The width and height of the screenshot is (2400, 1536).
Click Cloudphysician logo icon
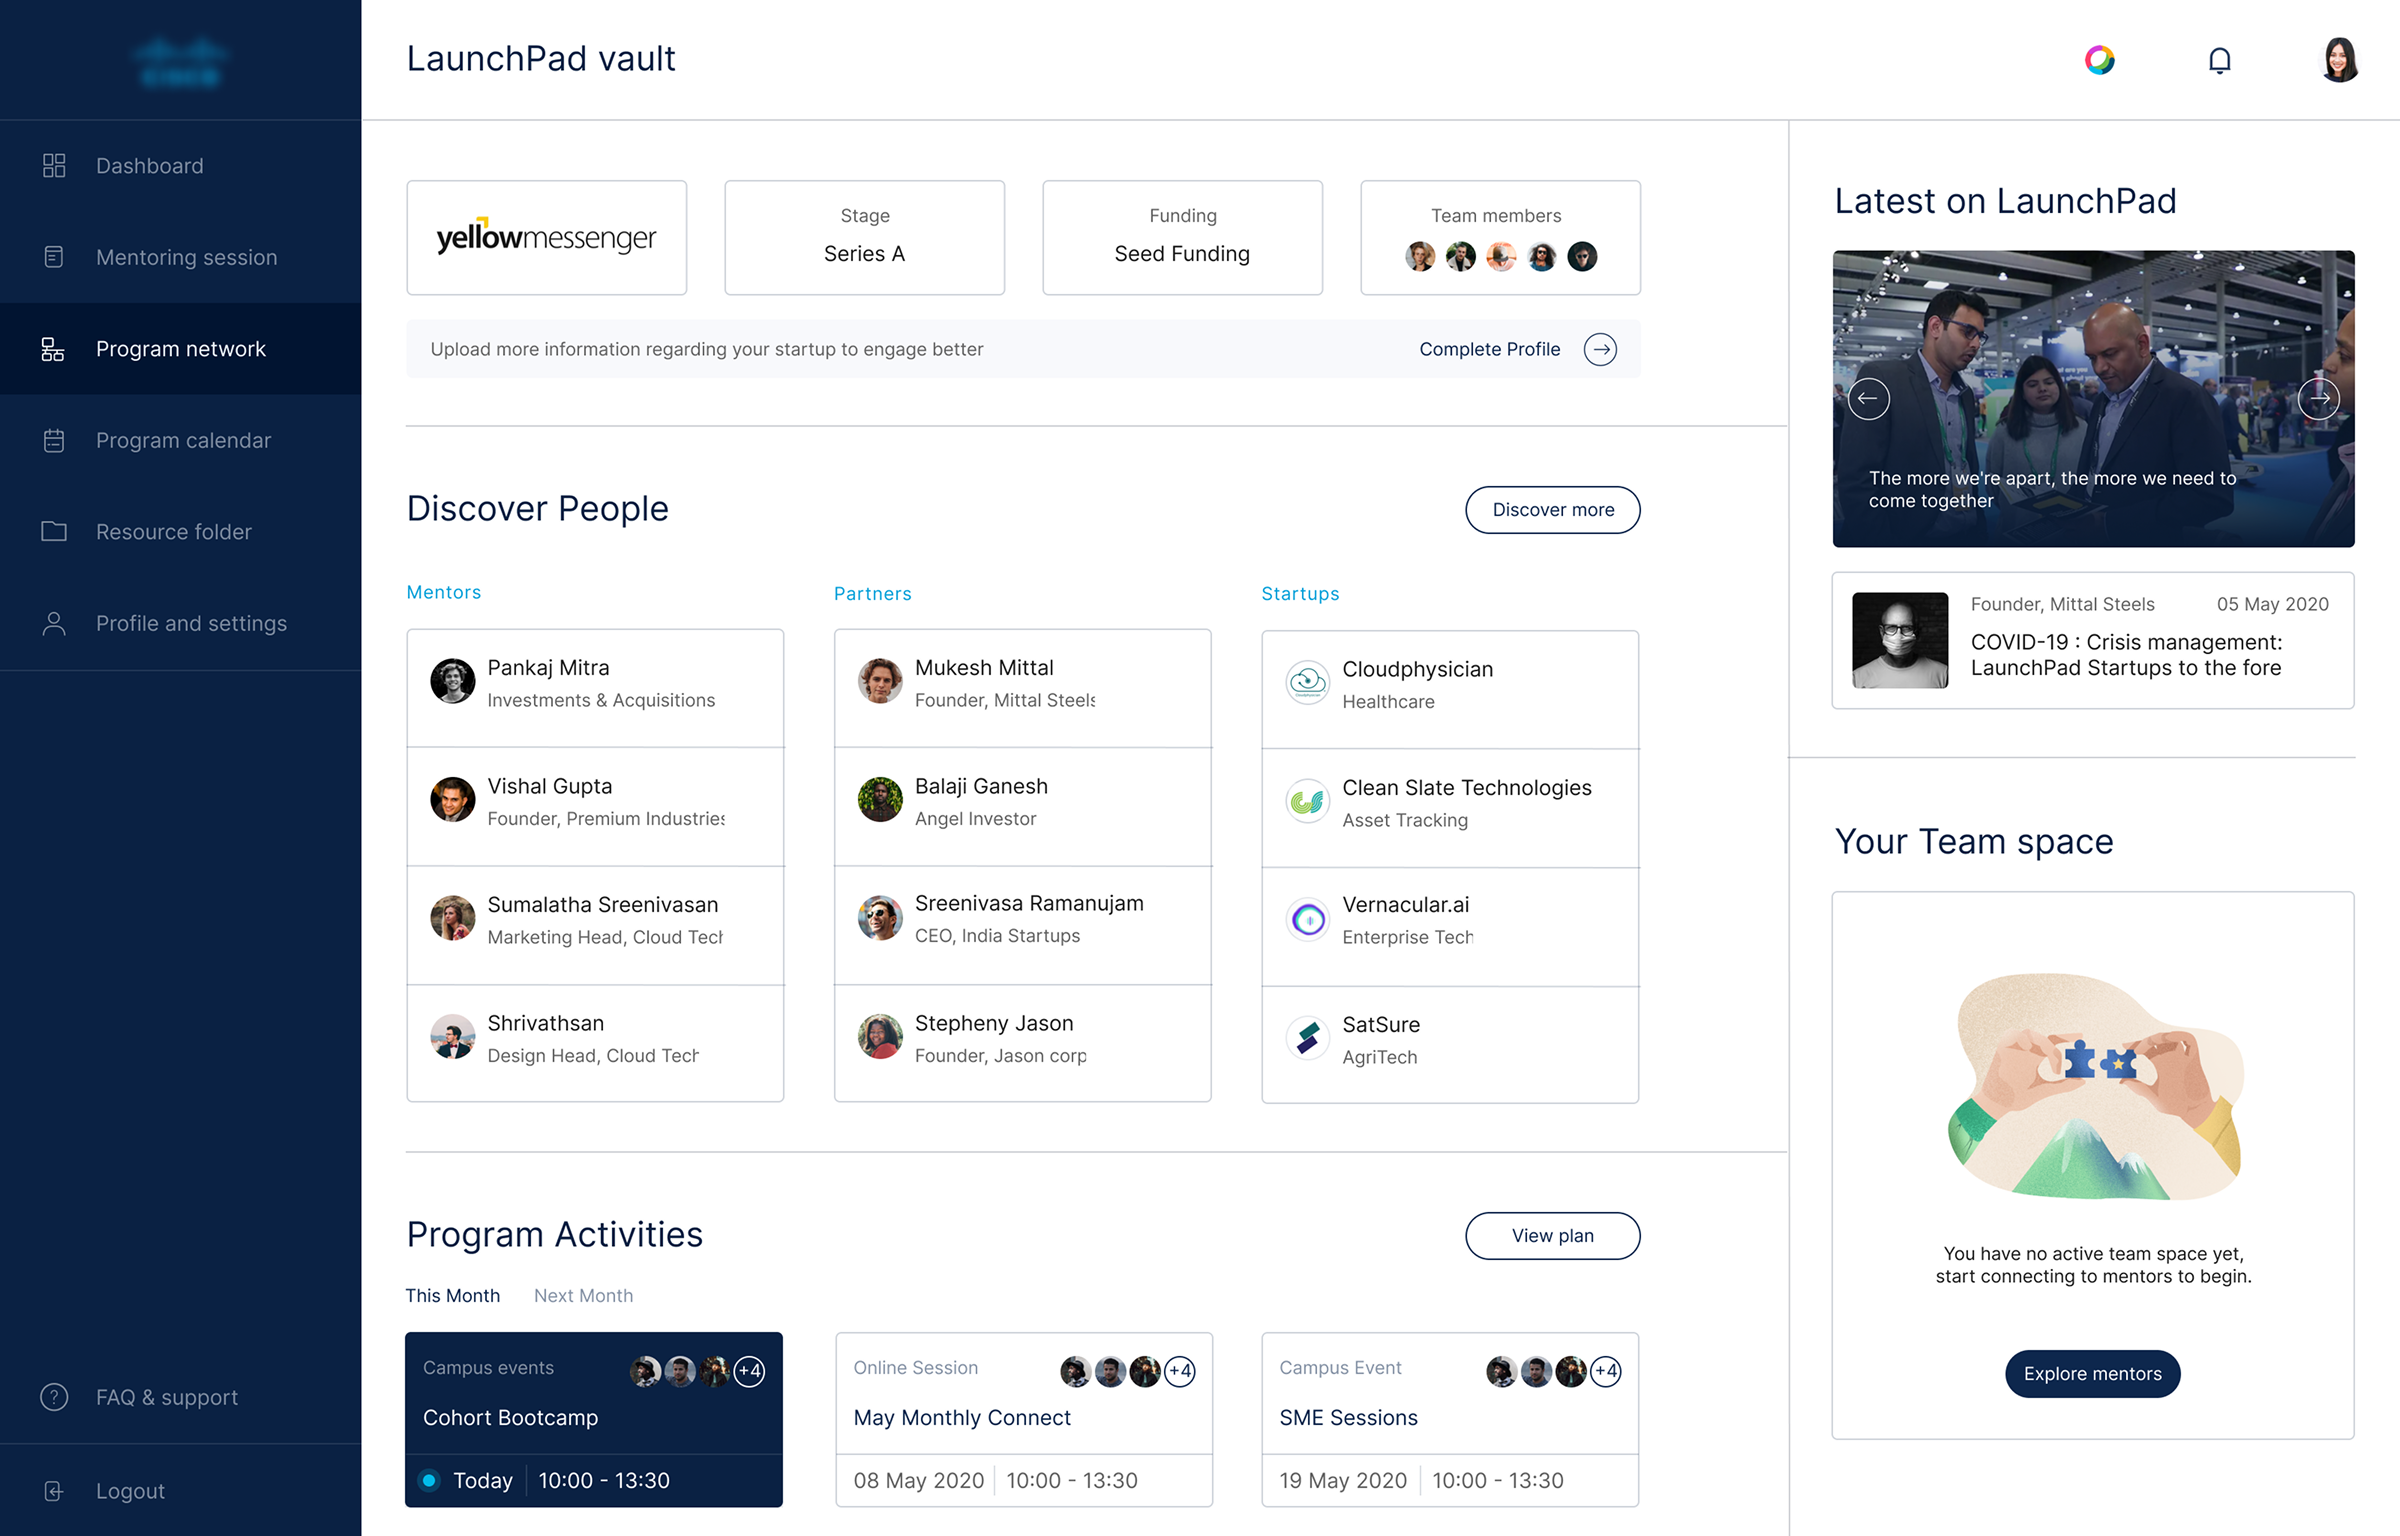point(1307,683)
